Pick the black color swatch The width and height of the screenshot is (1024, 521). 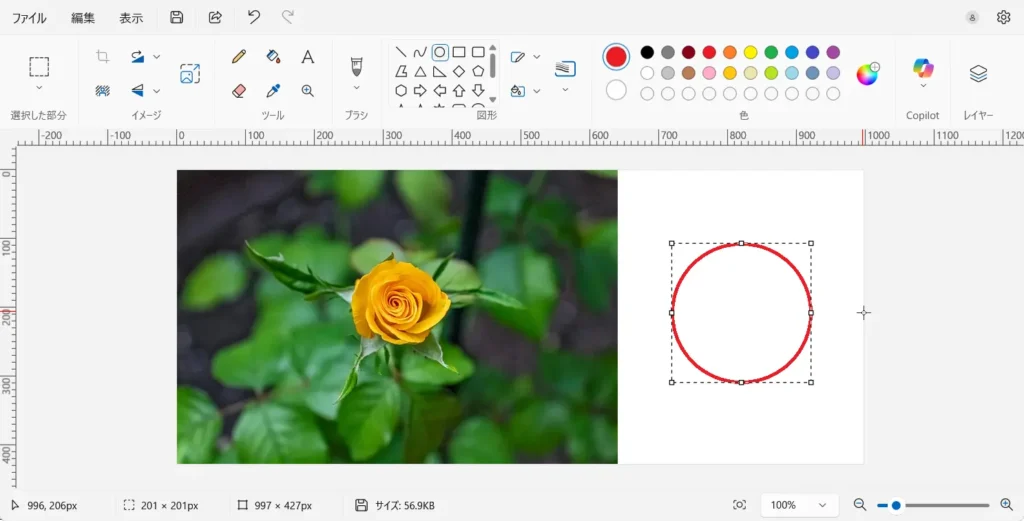(x=647, y=52)
